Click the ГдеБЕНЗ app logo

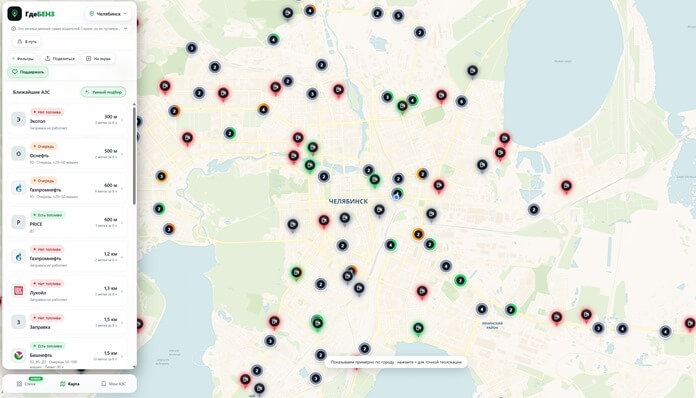pyautogui.click(x=15, y=14)
